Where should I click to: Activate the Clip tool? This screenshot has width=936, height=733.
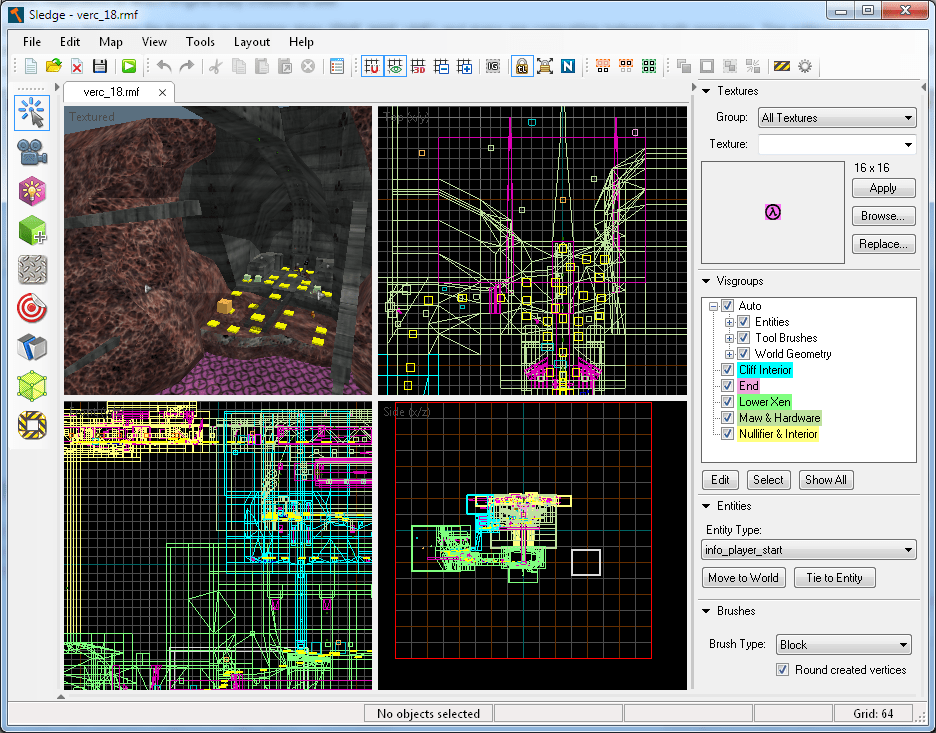tap(33, 347)
